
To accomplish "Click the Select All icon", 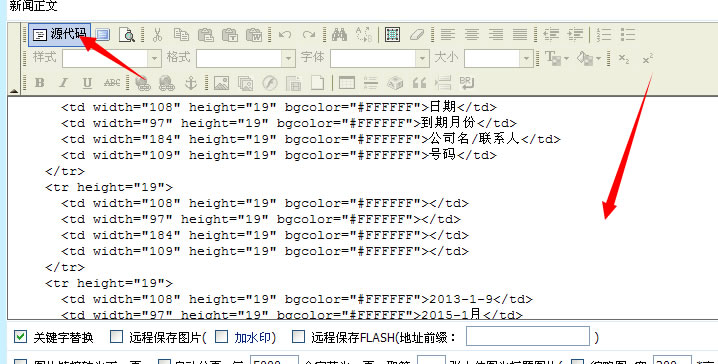I will (392, 35).
